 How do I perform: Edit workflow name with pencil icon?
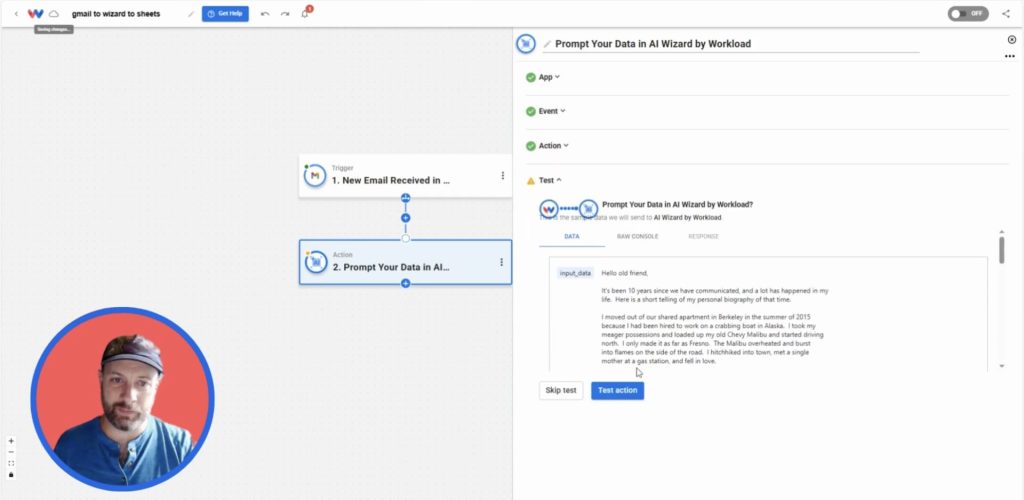pyautogui.click(x=191, y=14)
